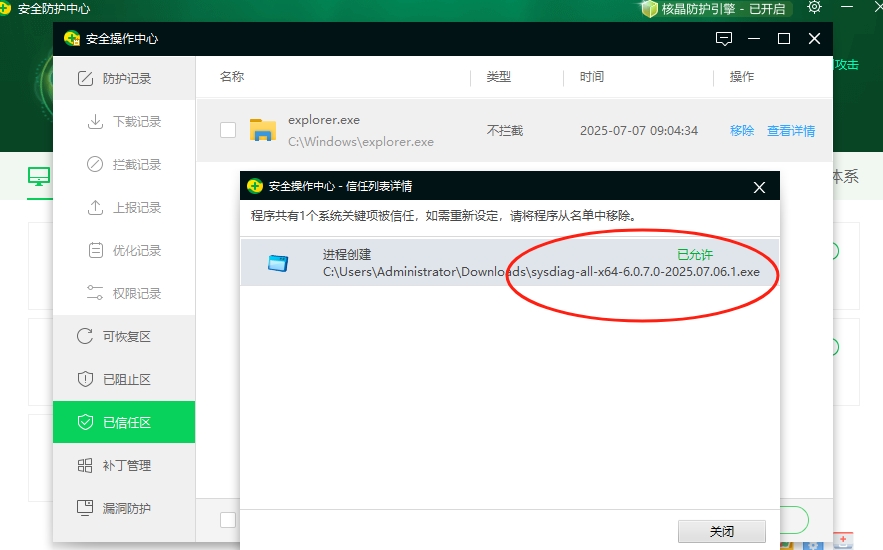Select the sysdiag-all-x64 process entry row
The width and height of the screenshot is (883, 550).
pos(508,263)
